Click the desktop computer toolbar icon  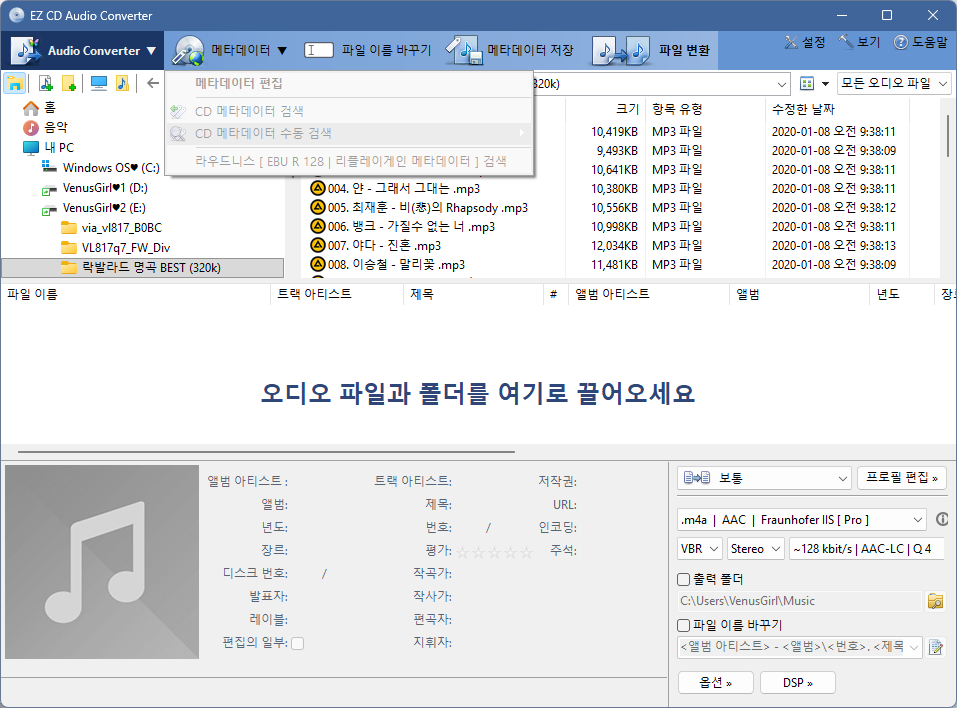coord(98,84)
